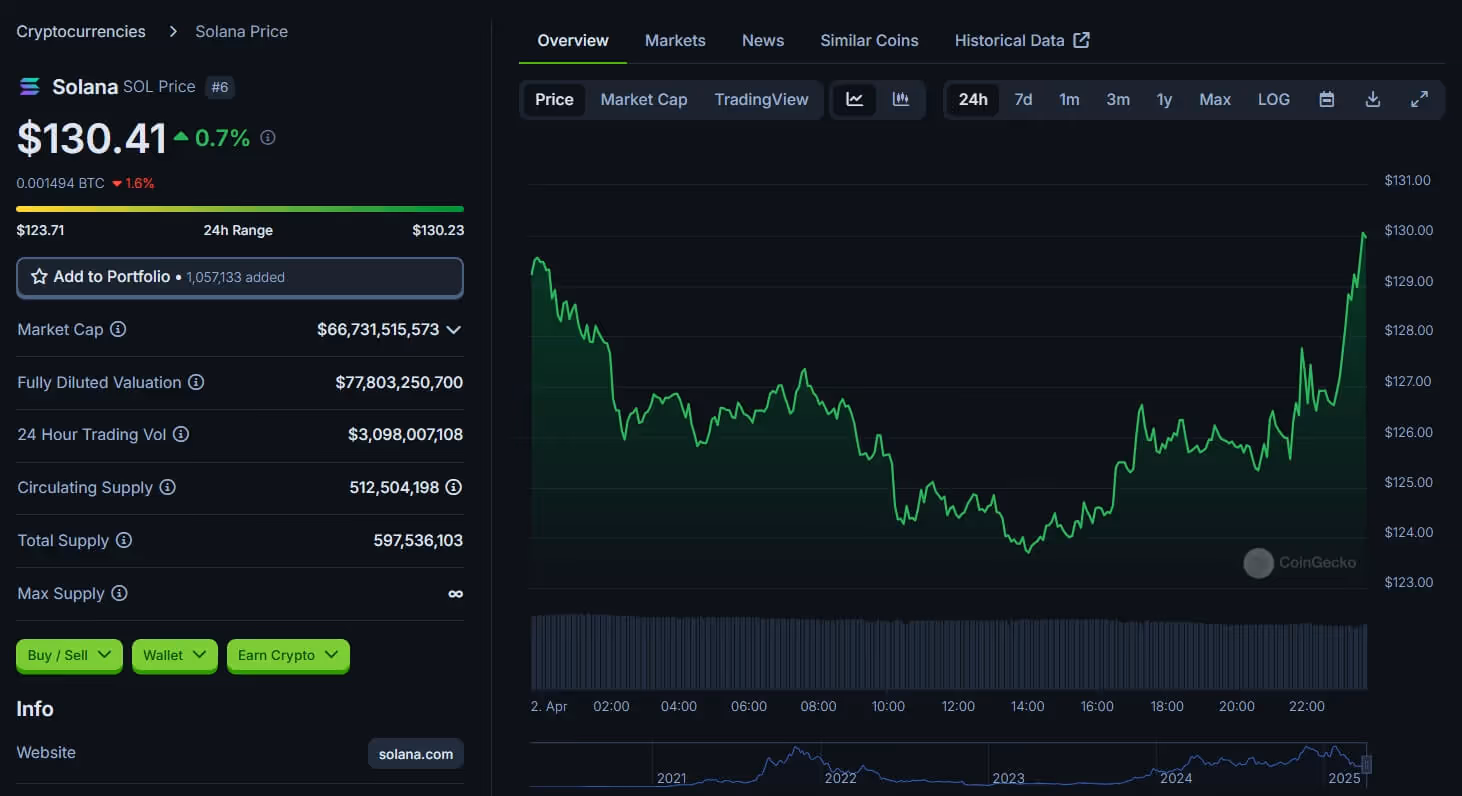Select the 7d time range
The height and width of the screenshot is (796, 1462).
pyautogui.click(x=1023, y=99)
